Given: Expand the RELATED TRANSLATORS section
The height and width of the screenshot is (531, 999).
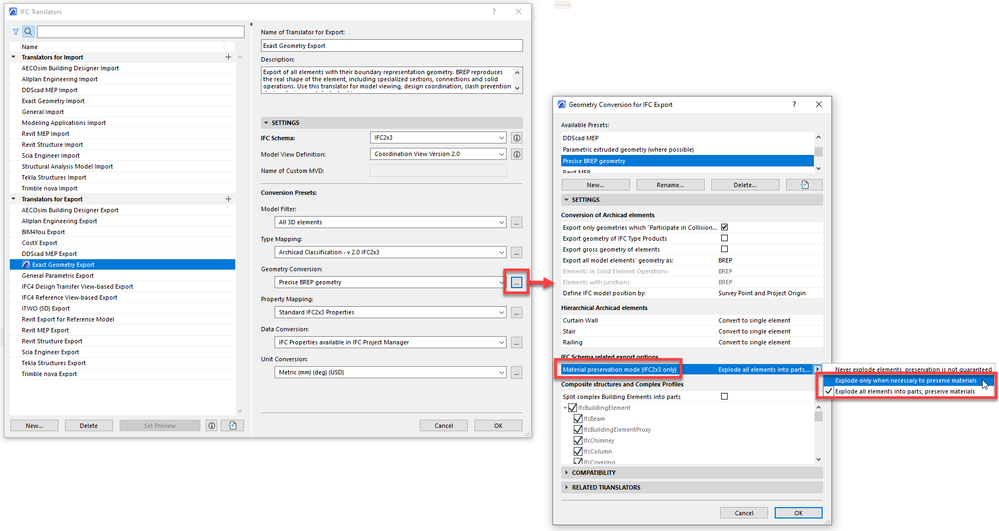Looking at the screenshot, I should pos(692,488).
